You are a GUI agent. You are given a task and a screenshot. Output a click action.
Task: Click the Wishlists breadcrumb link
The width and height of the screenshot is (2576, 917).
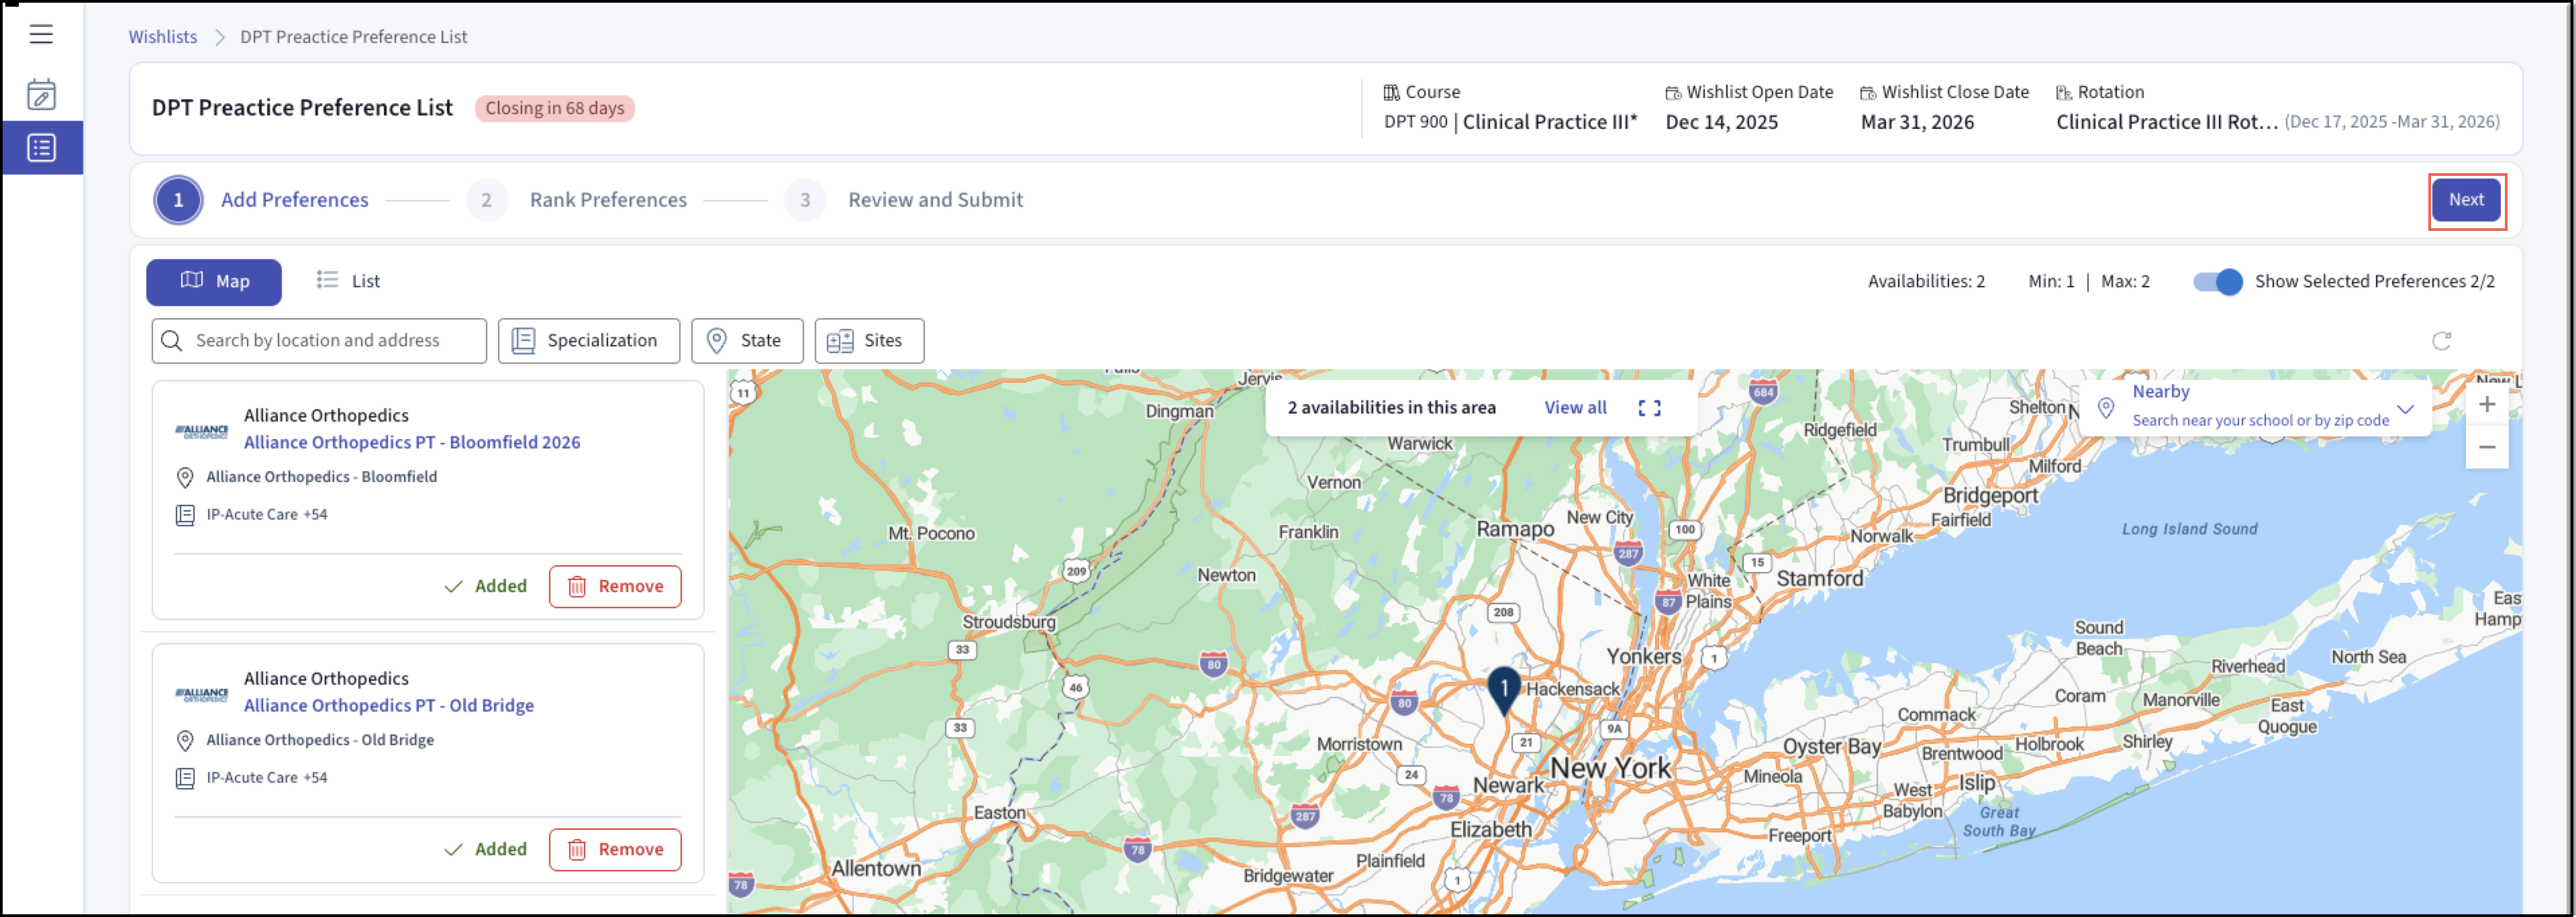(x=162, y=37)
